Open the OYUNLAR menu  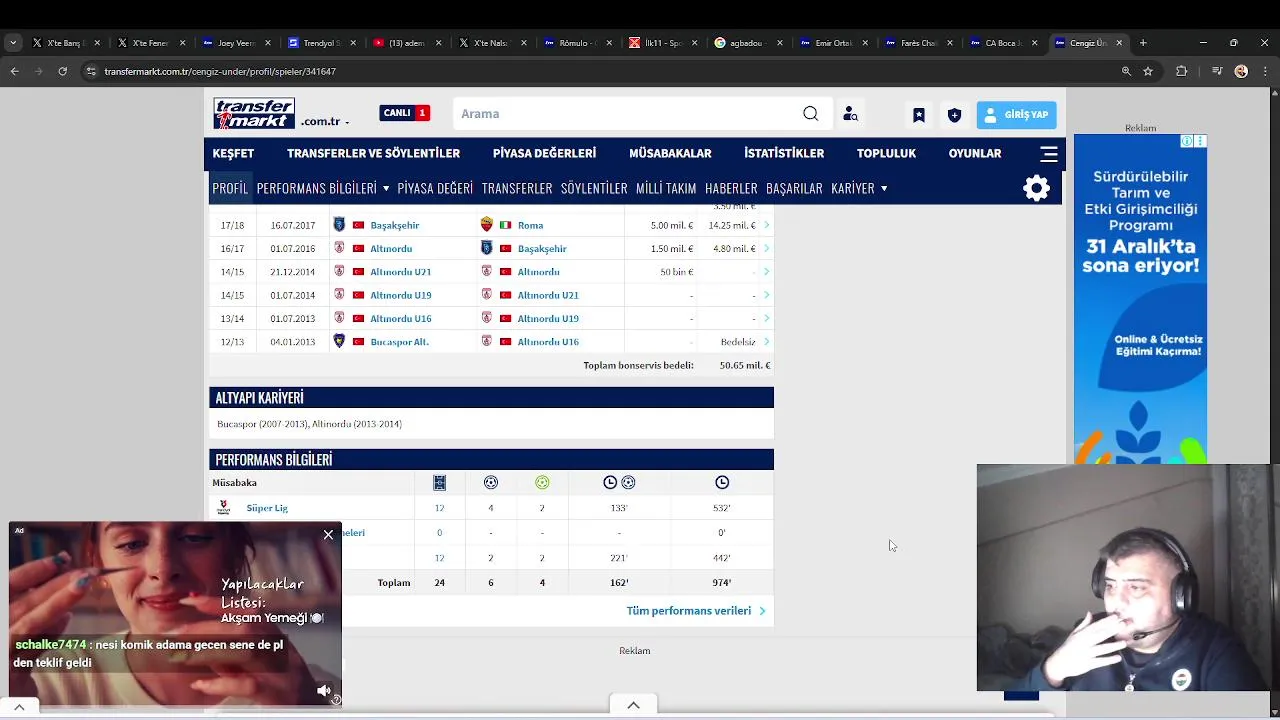975,153
